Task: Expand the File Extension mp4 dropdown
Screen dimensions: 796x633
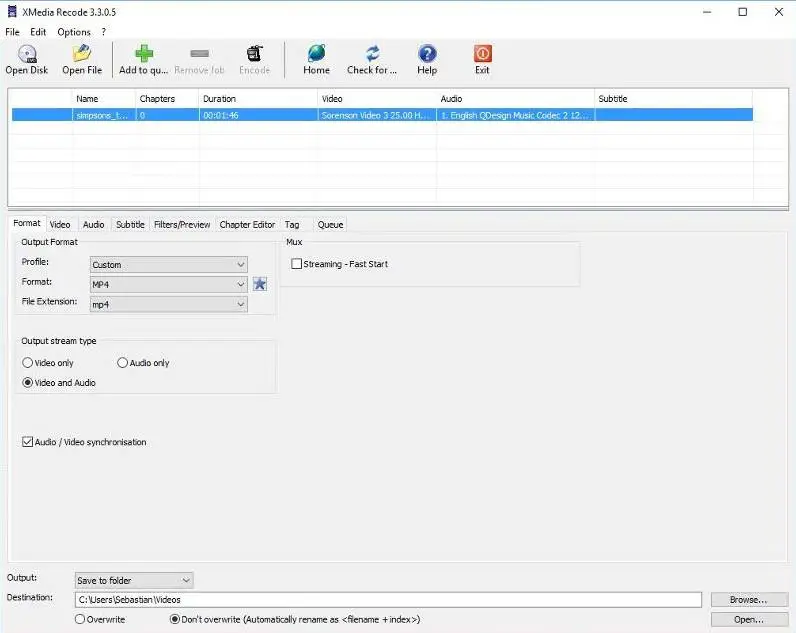Action: coord(169,304)
